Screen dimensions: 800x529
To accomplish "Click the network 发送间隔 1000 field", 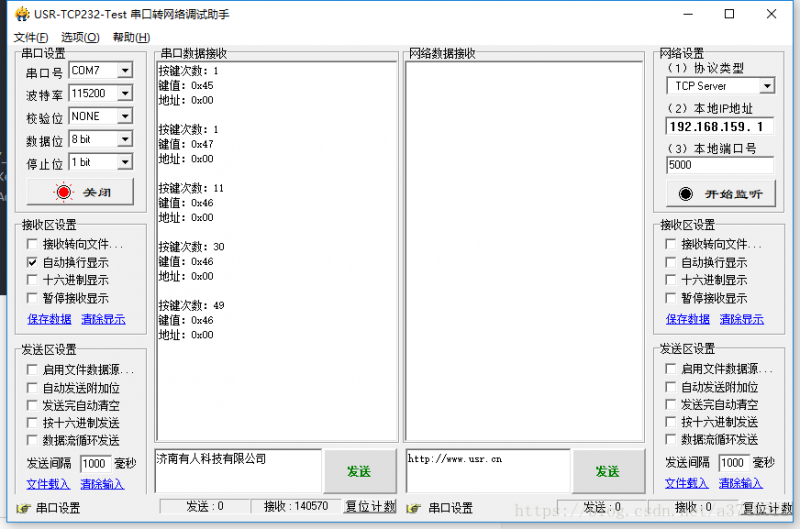I will pyautogui.click(x=734, y=463).
